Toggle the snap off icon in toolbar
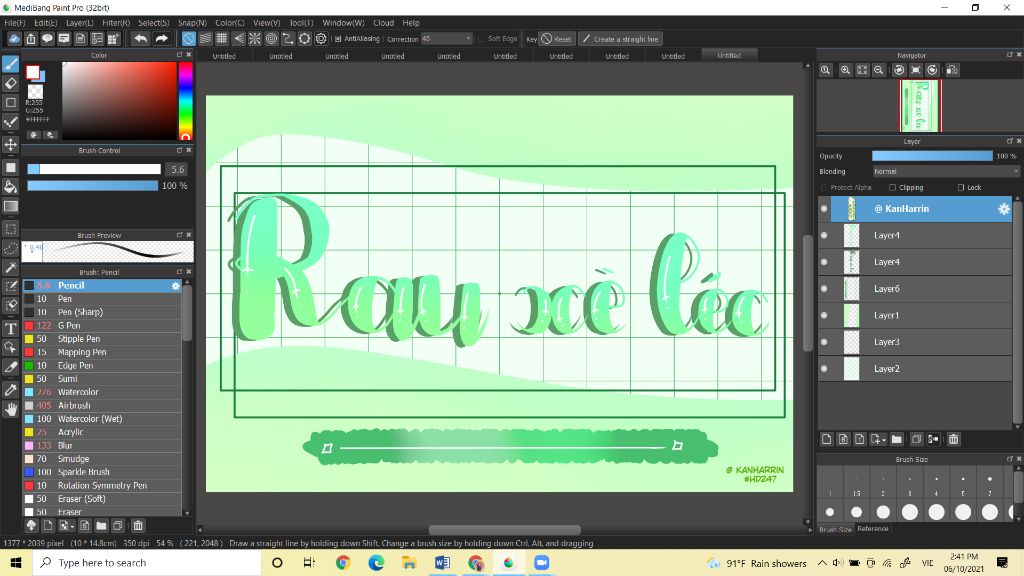1024x576 pixels. [188, 39]
